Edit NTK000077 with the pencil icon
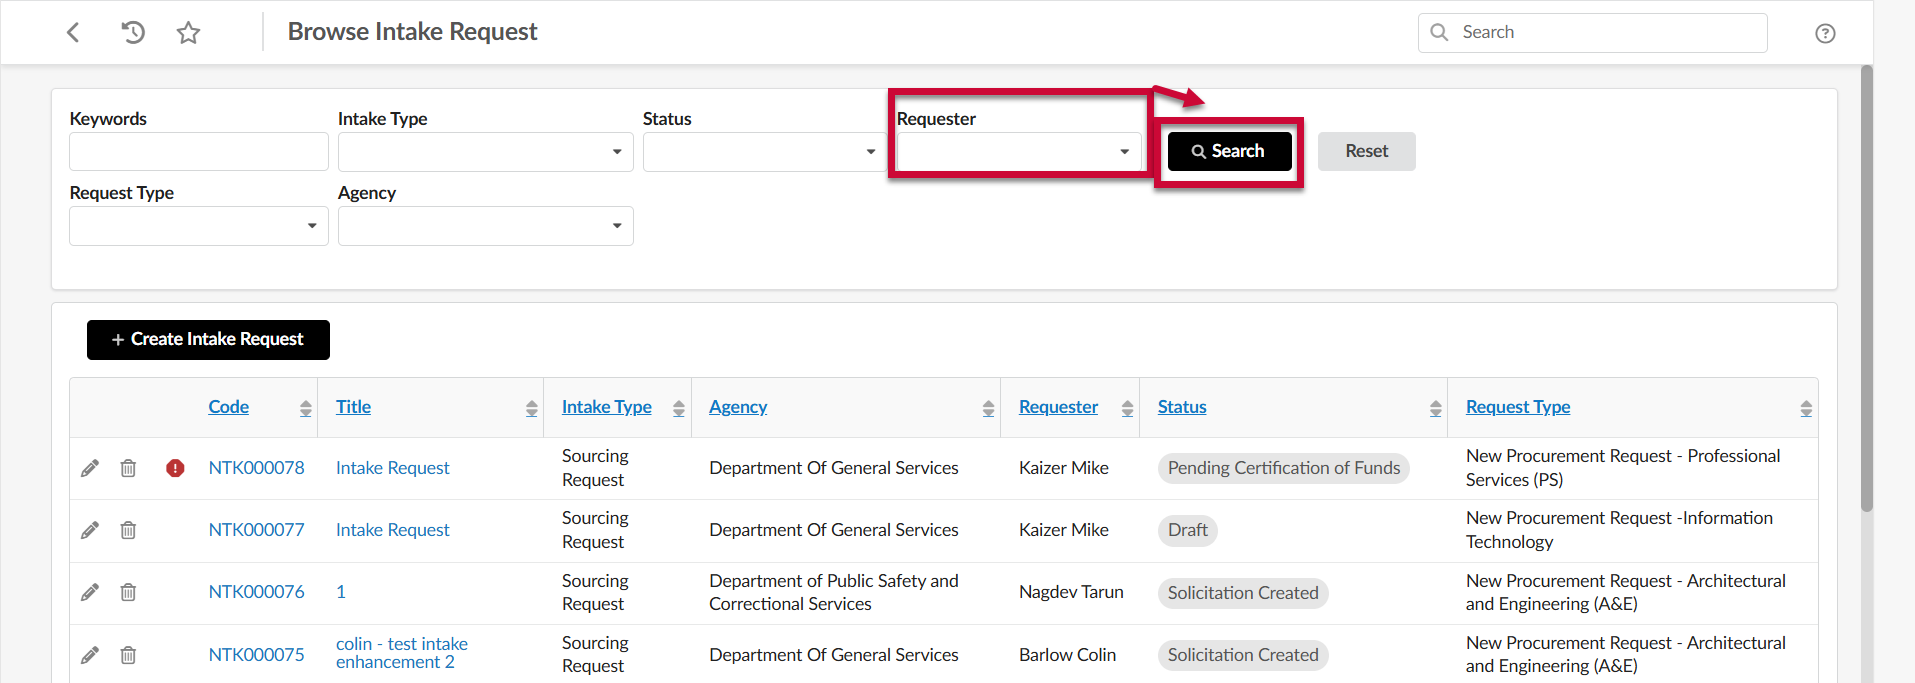The height and width of the screenshot is (683, 1915). pos(90,530)
